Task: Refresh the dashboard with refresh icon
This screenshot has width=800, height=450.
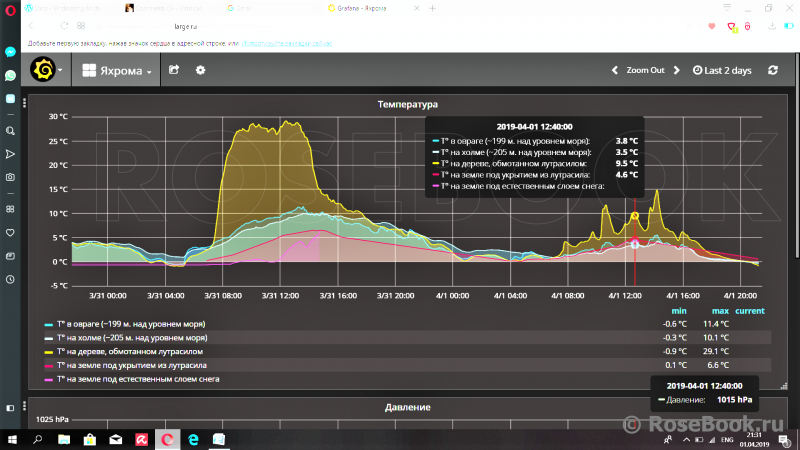Action: 772,70
